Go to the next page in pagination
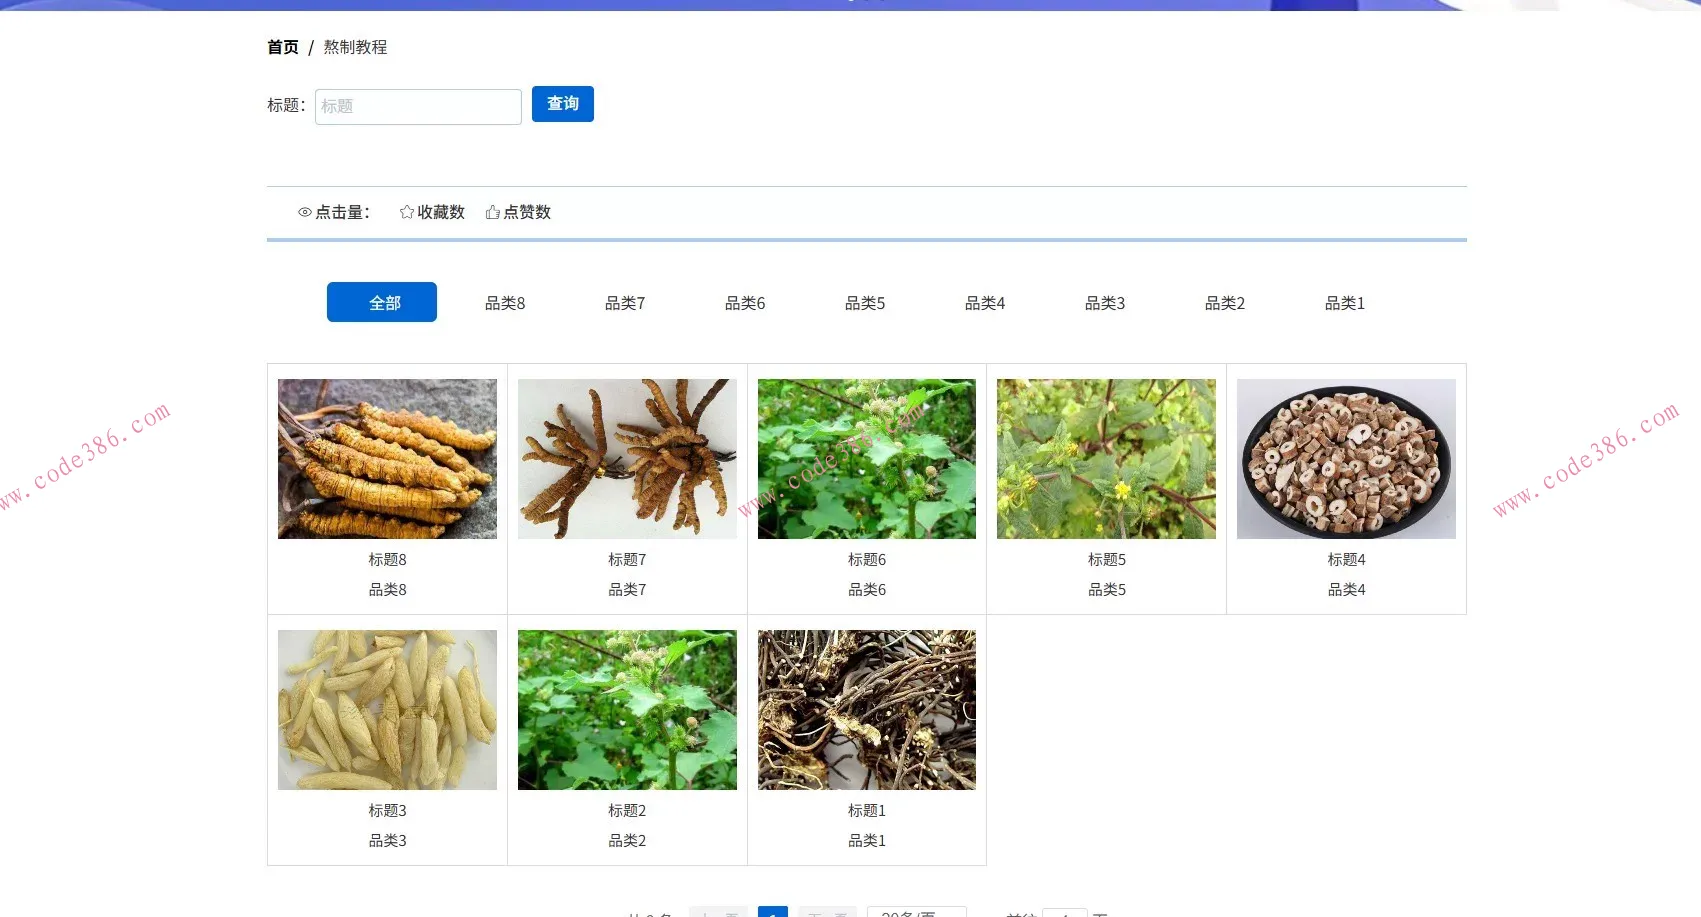The image size is (1701, 917). [827, 912]
